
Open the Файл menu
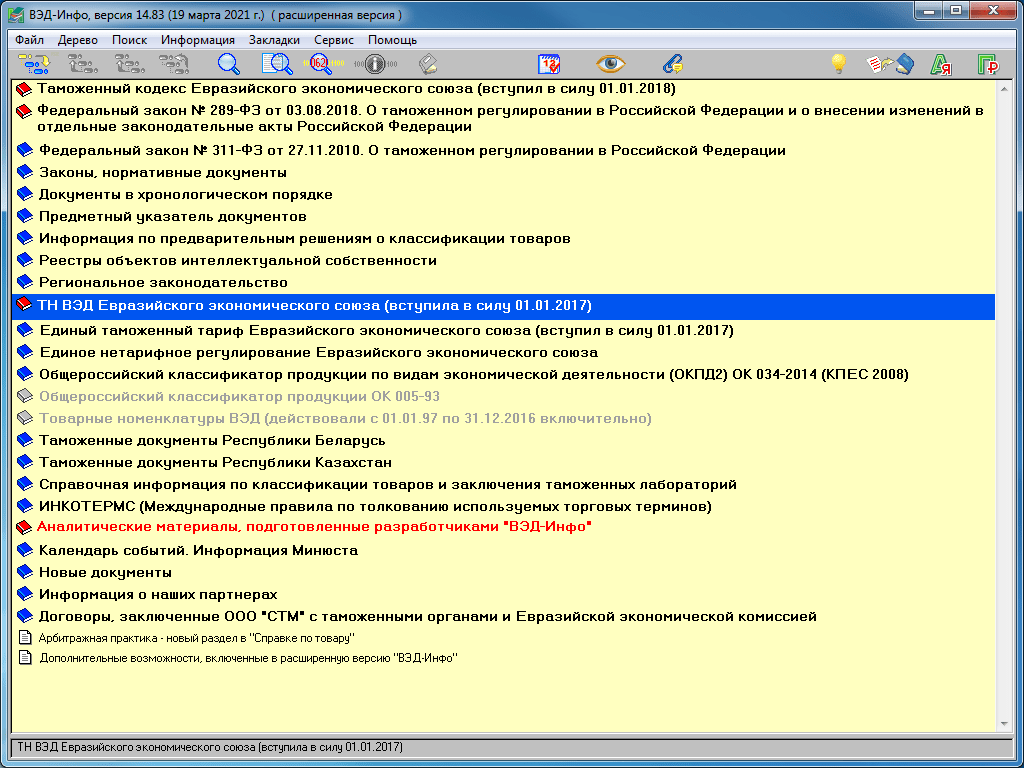[30, 40]
